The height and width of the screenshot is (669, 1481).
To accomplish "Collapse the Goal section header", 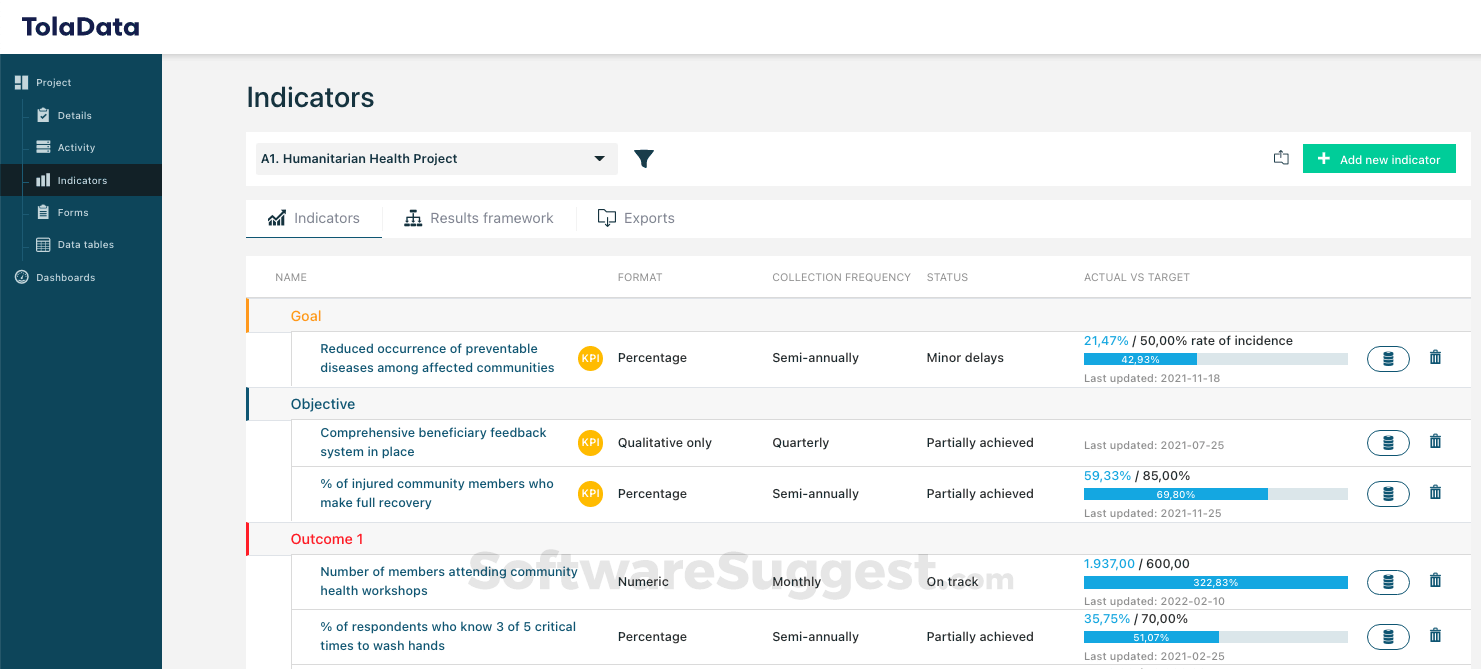I will [305, 315].
